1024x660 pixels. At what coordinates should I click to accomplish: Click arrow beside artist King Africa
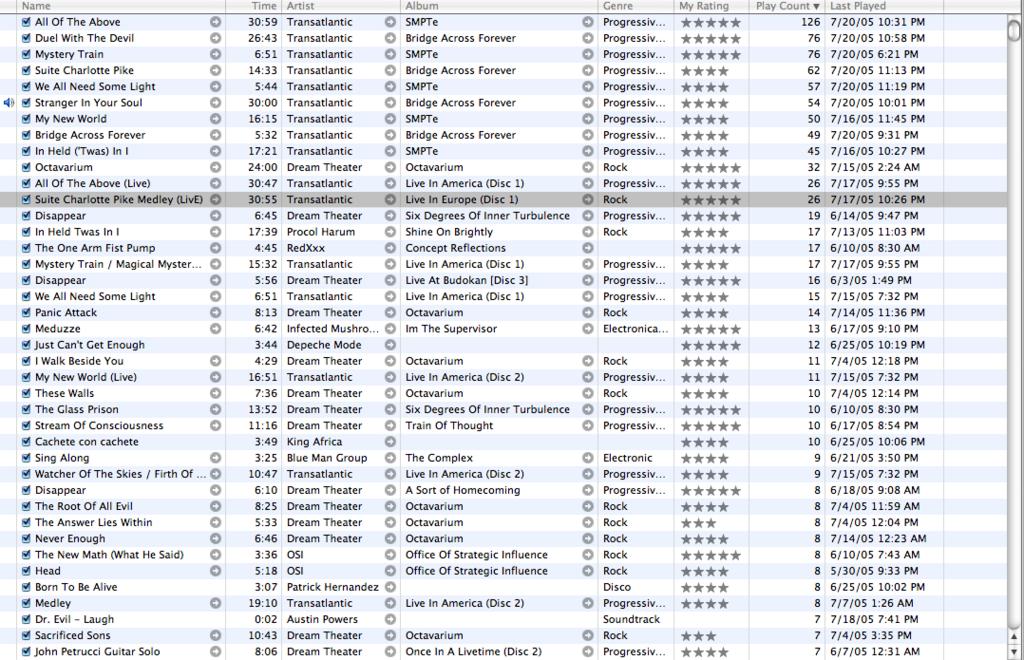(x=391, y=442)
